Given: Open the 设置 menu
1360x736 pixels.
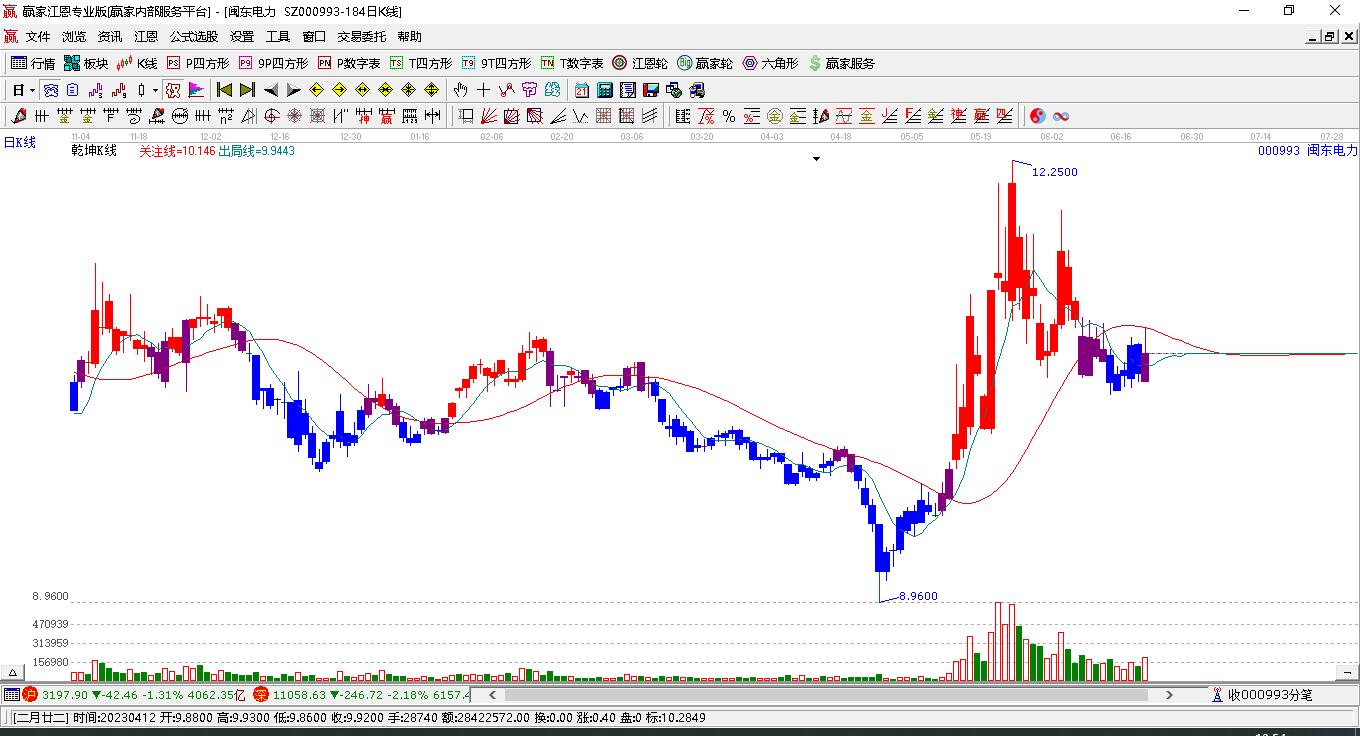Looking at the screenshot, I should coord(242,37).
